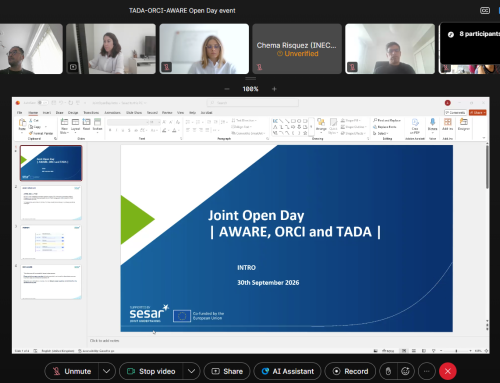Click the text highlight color button
The image size is (500, 383).
coord(164,130)
